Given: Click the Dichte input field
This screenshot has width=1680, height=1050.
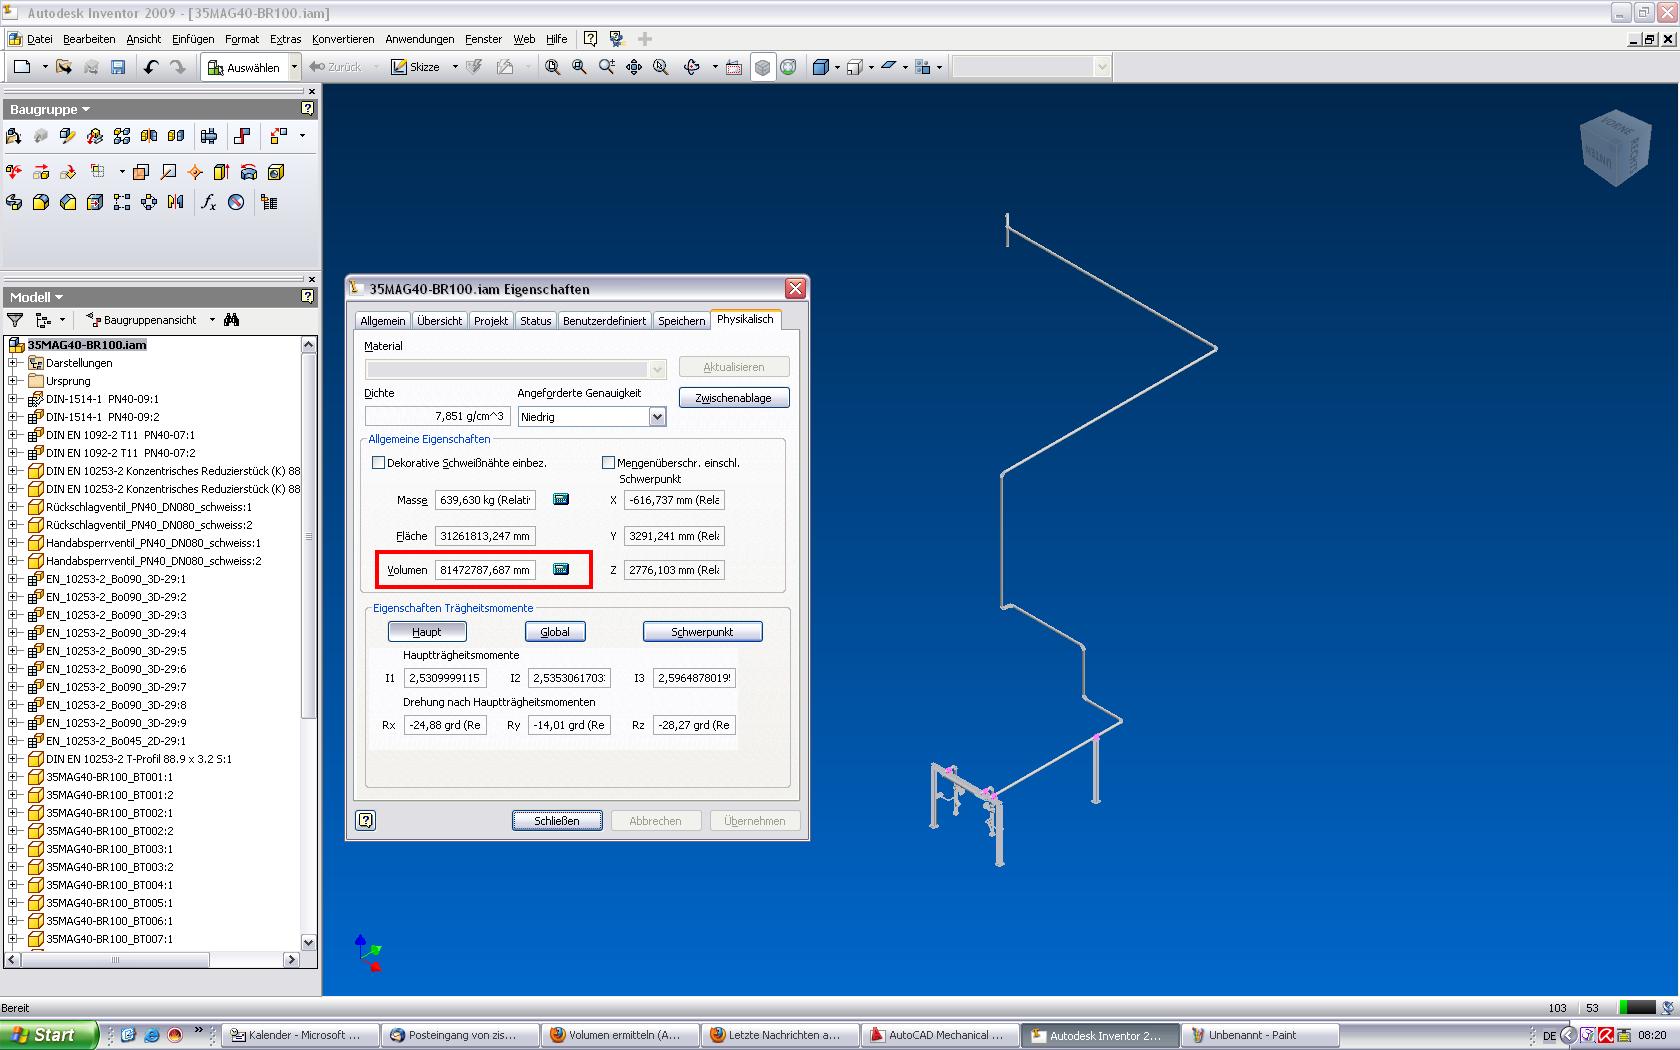Looking at the screenshot, I should pos(438,417).
